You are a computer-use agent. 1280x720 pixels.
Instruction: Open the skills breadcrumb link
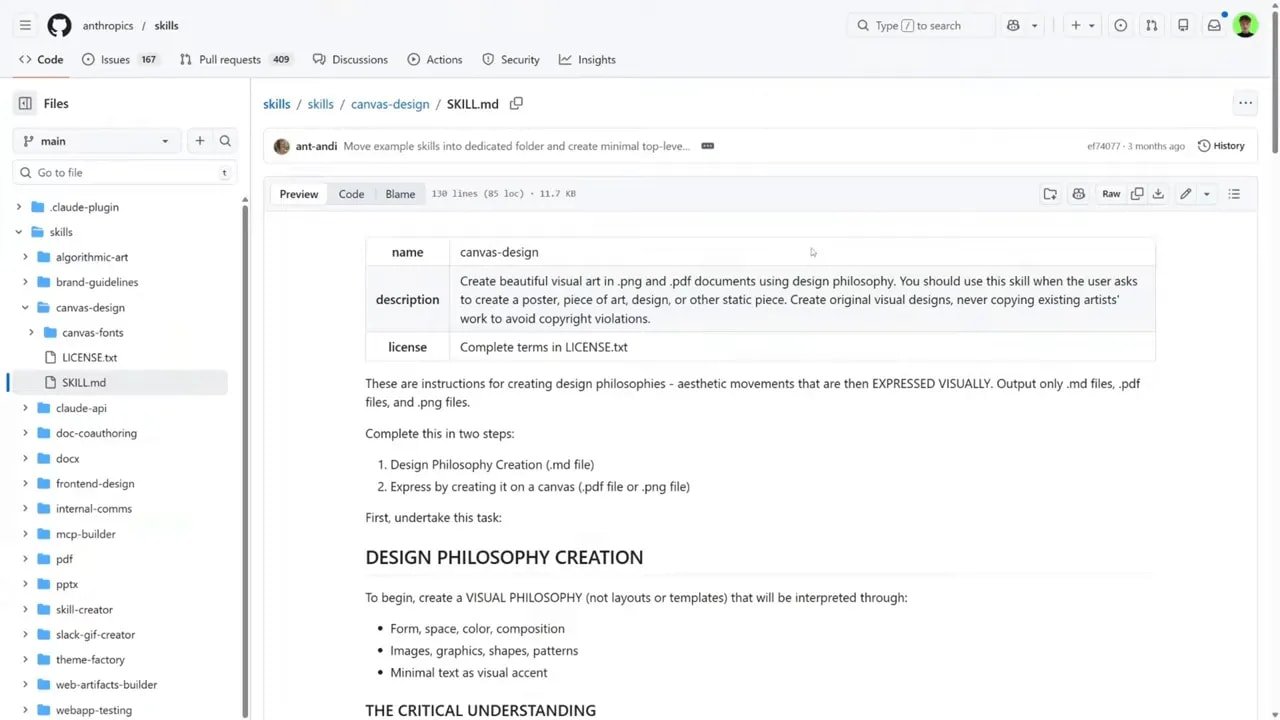(276, 103)
